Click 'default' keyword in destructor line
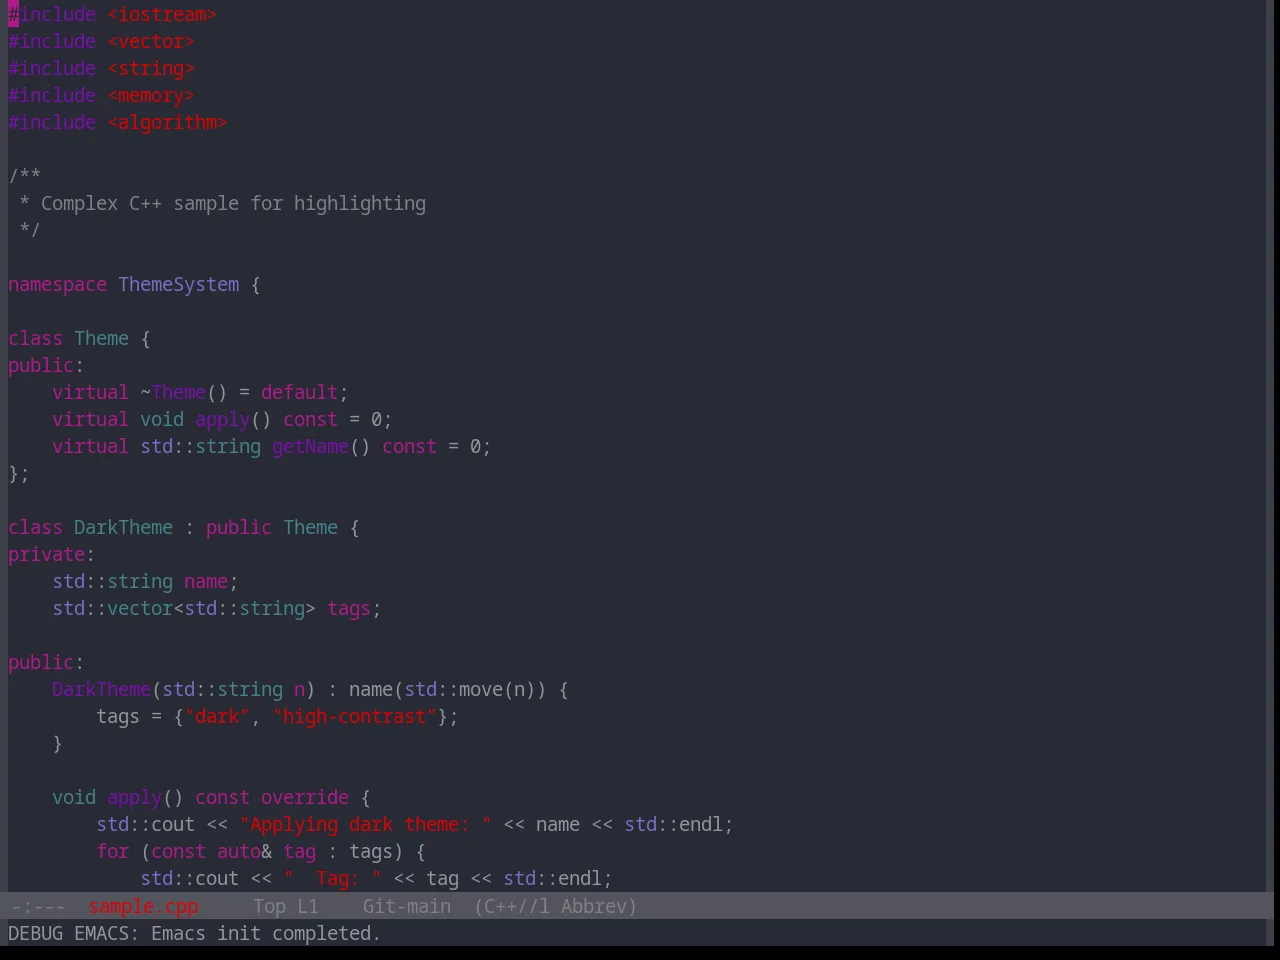 (299, 393)
